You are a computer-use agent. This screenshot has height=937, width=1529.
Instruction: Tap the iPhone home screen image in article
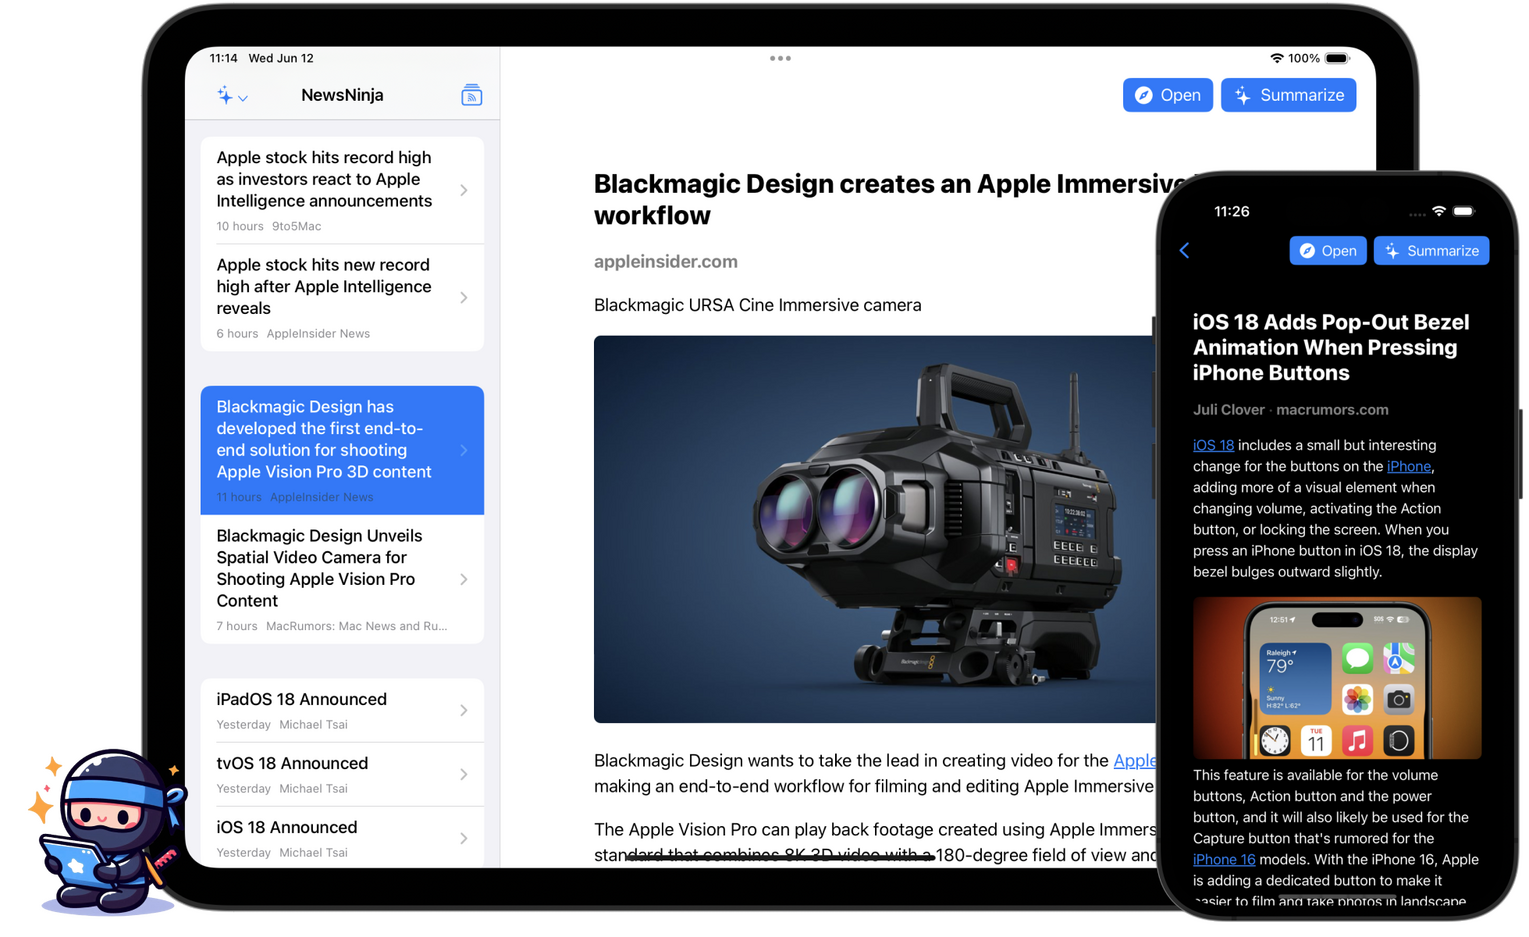click(1337, 678)
